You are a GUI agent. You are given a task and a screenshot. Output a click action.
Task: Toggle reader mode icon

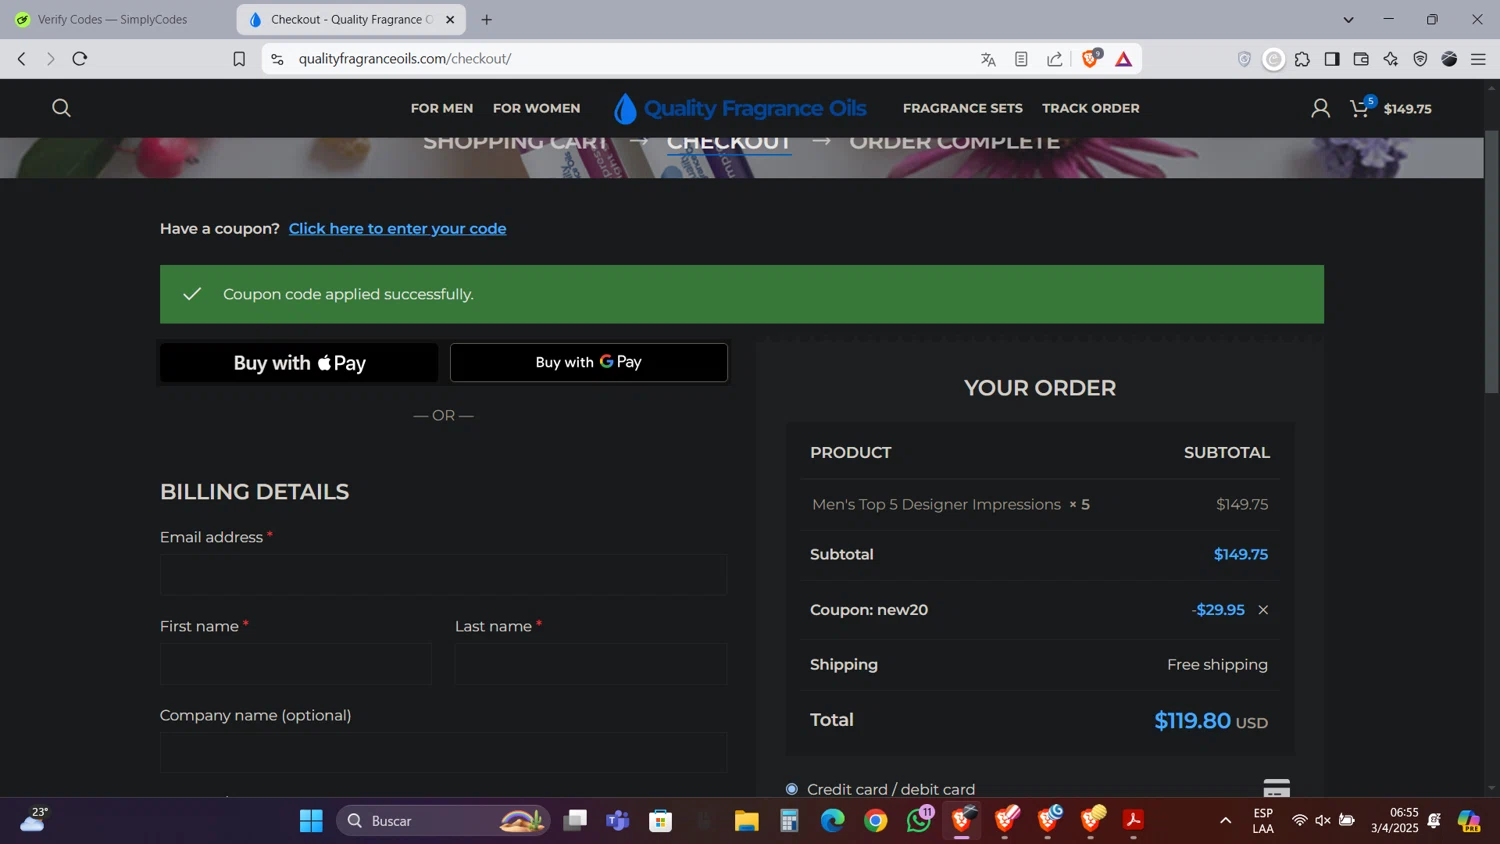(x=1021, y=59)
